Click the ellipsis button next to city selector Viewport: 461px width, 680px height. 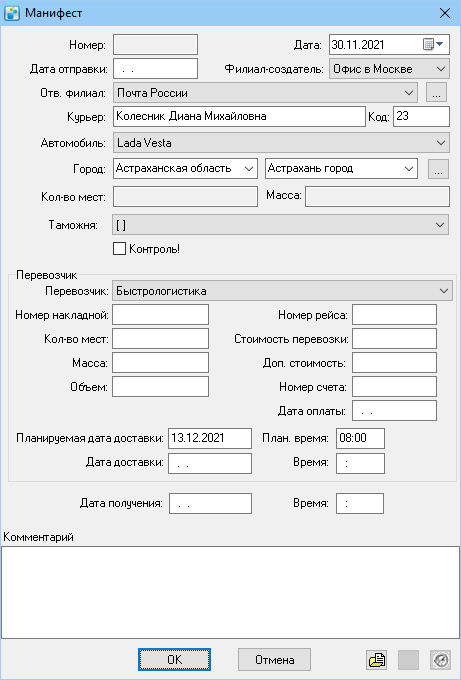click(x=438, y=169)
